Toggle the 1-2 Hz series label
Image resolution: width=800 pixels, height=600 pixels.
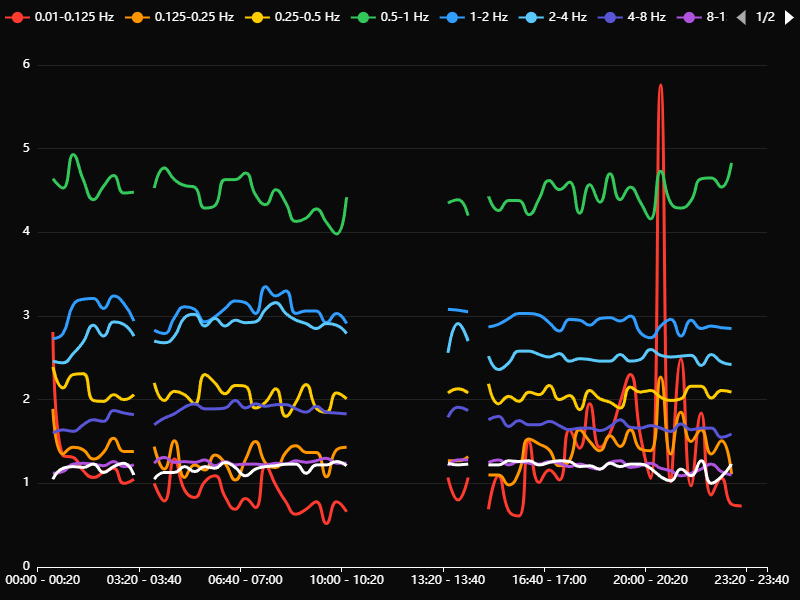(488, 18)
